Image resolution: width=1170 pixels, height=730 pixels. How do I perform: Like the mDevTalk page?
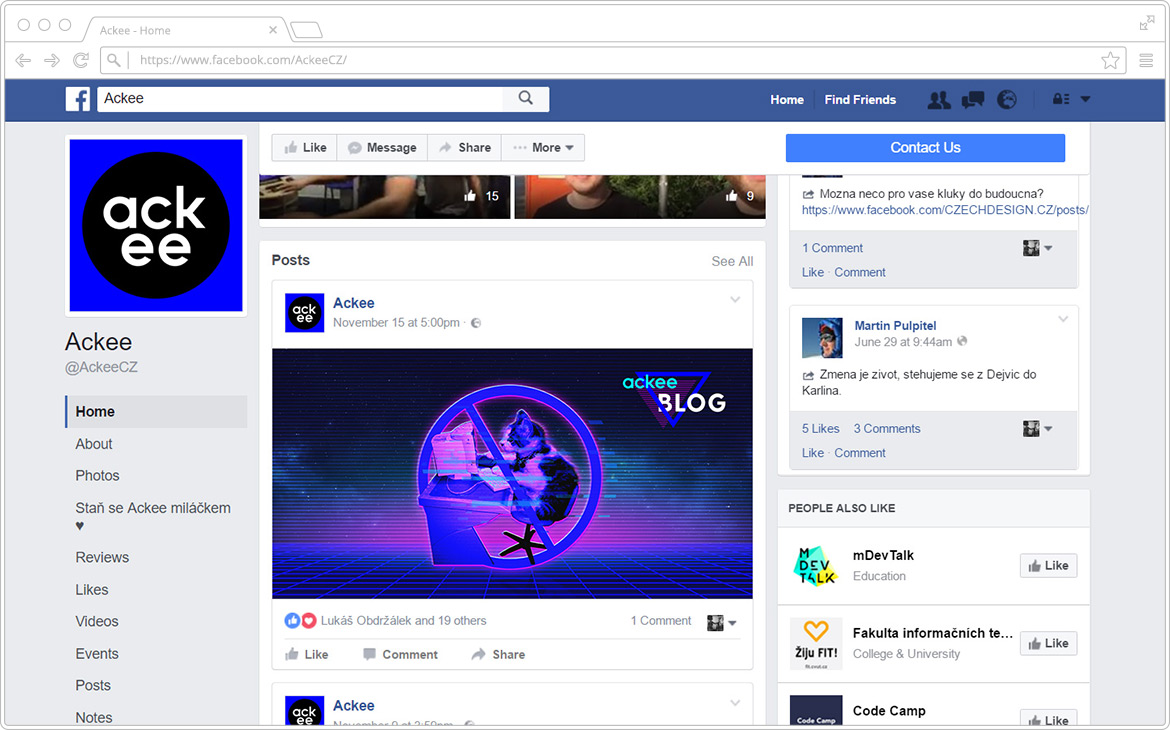(x=1048, y=566)
